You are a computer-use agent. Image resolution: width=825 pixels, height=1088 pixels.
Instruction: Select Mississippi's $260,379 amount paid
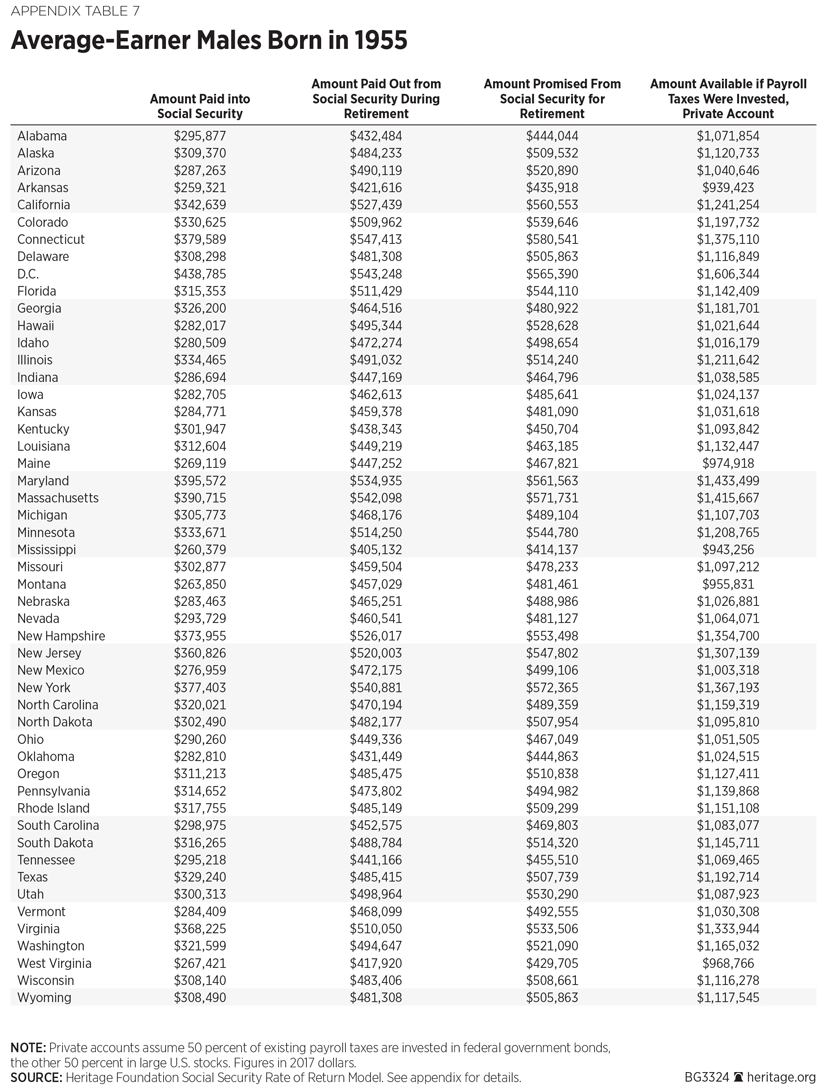click(x=200, y=550)
